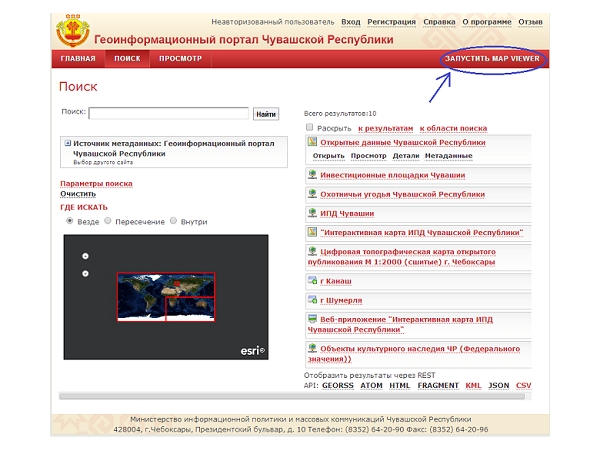Open the ПОИСК tab
Image resolution: width=600 pixels, height=450 pixels.
pos(127,59)
